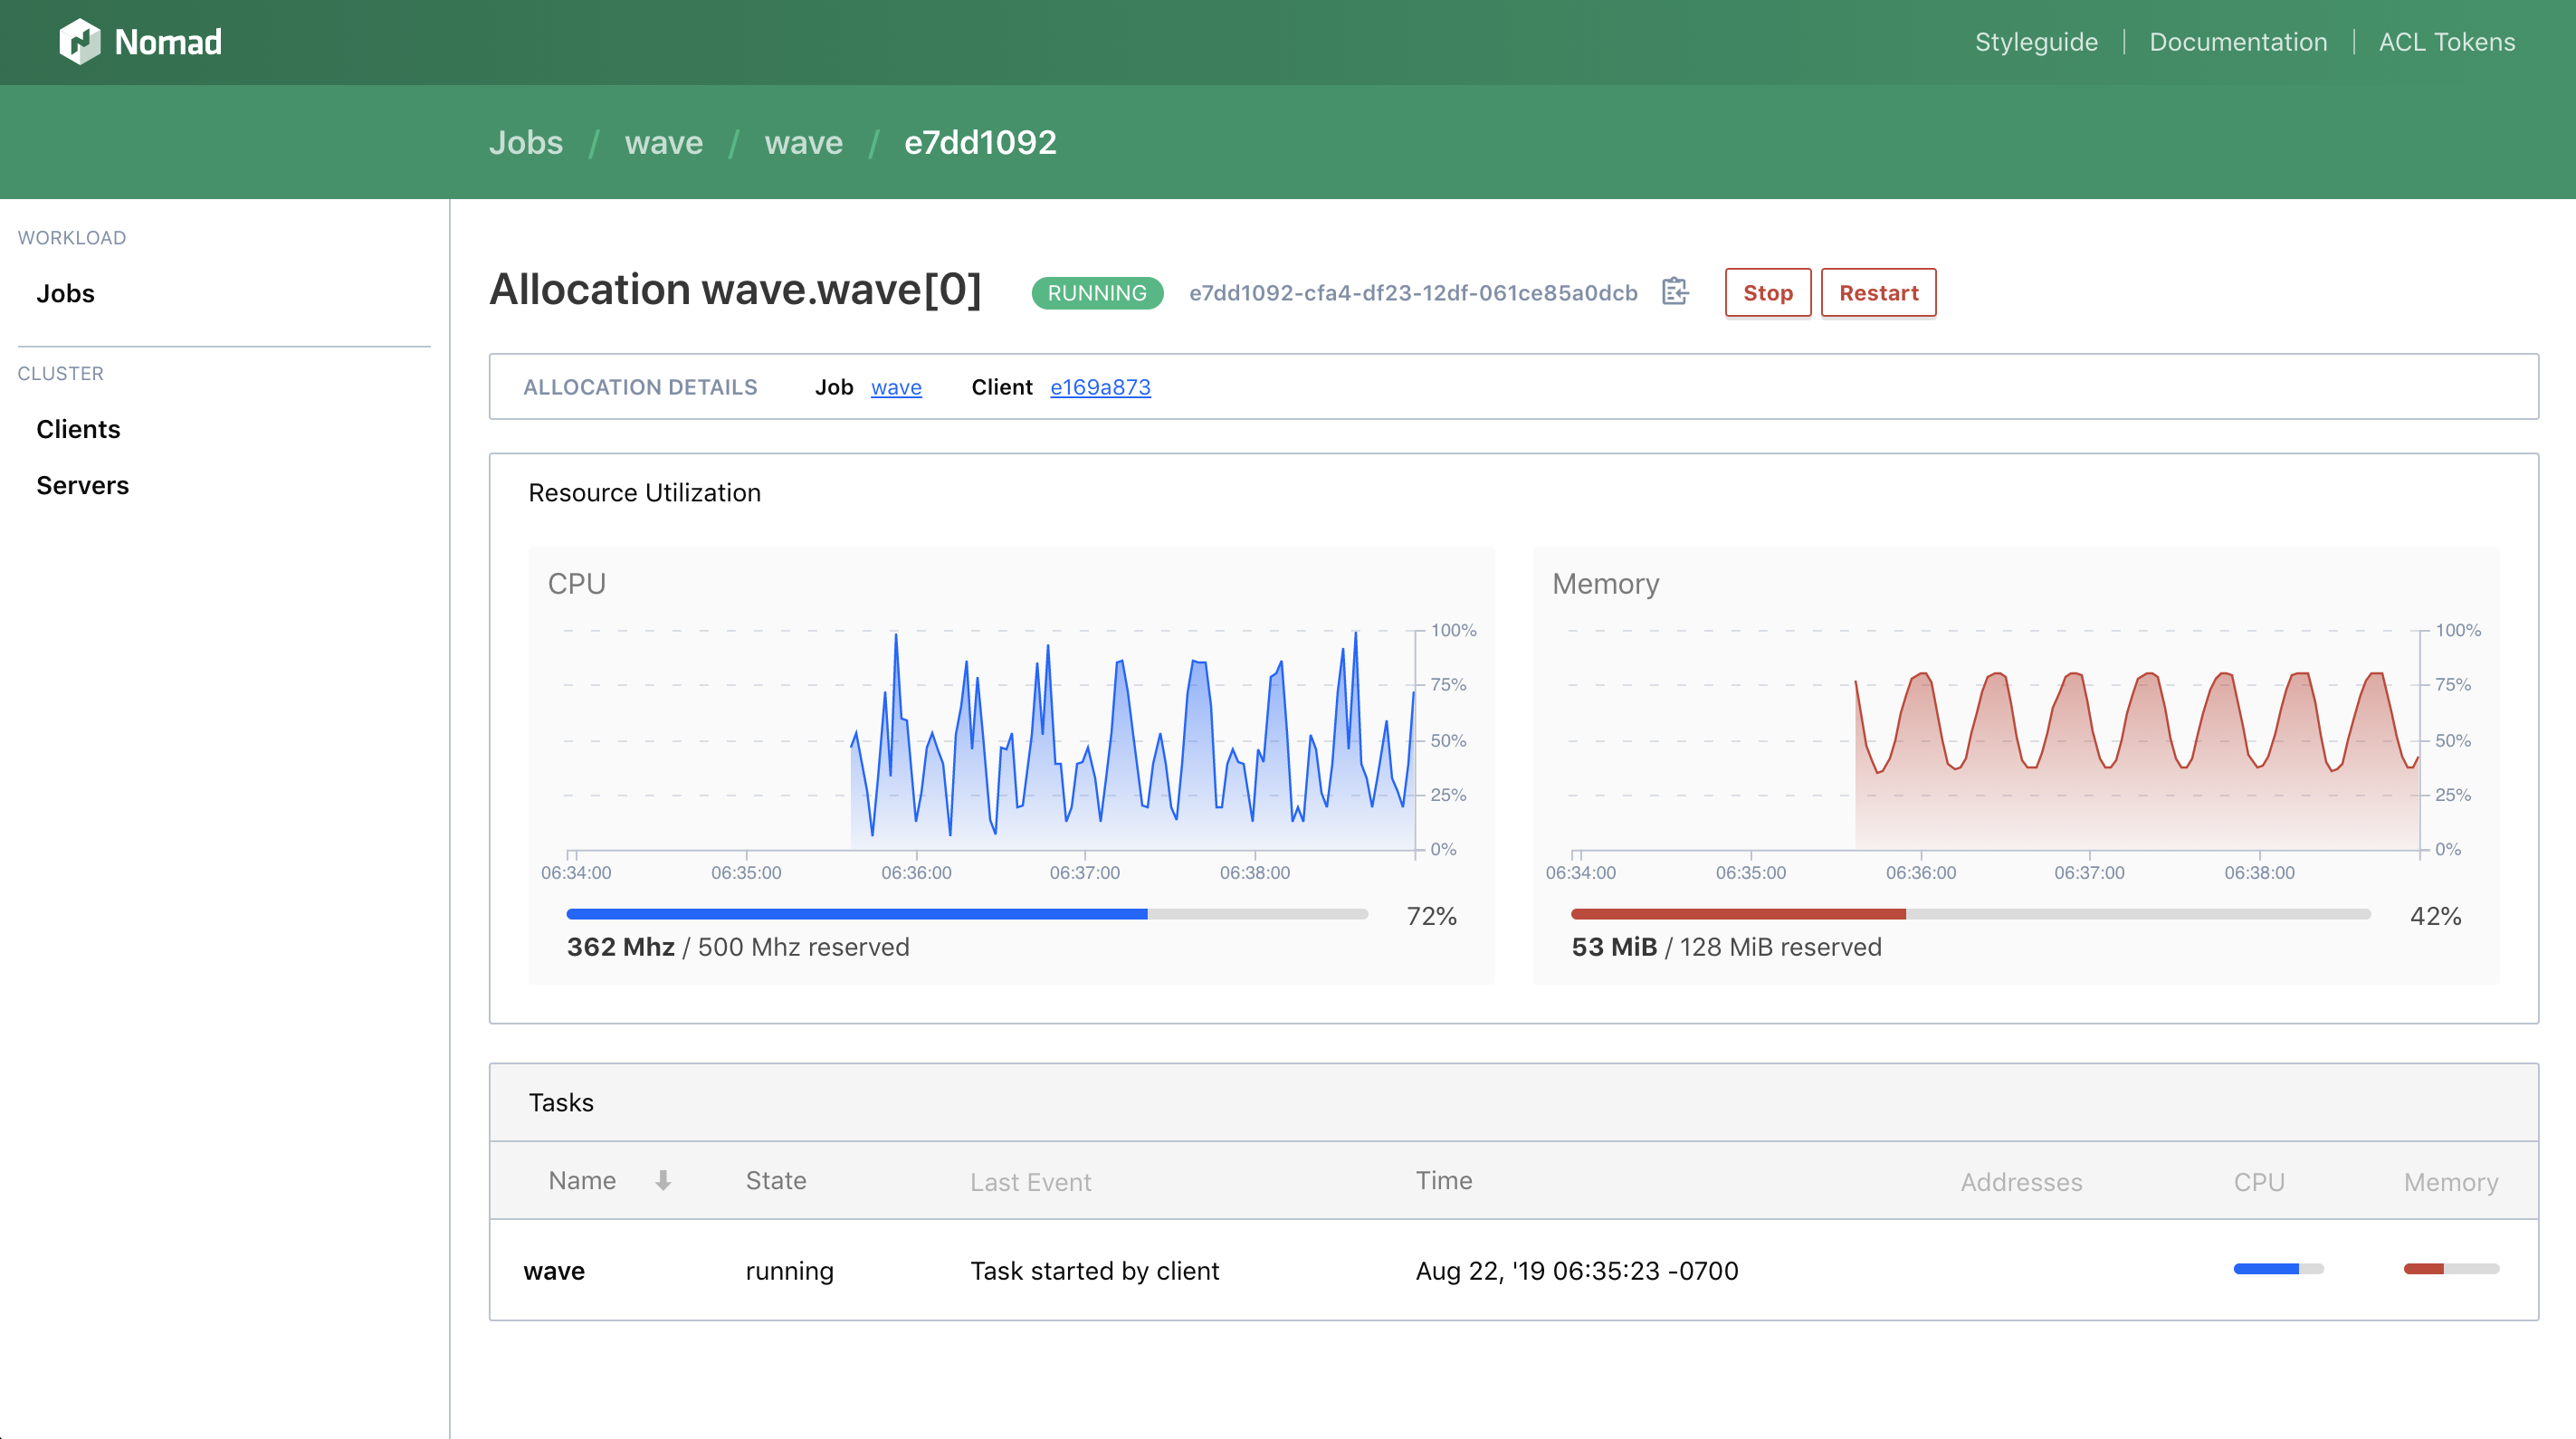Open the wave task row

pos(554,1271)
